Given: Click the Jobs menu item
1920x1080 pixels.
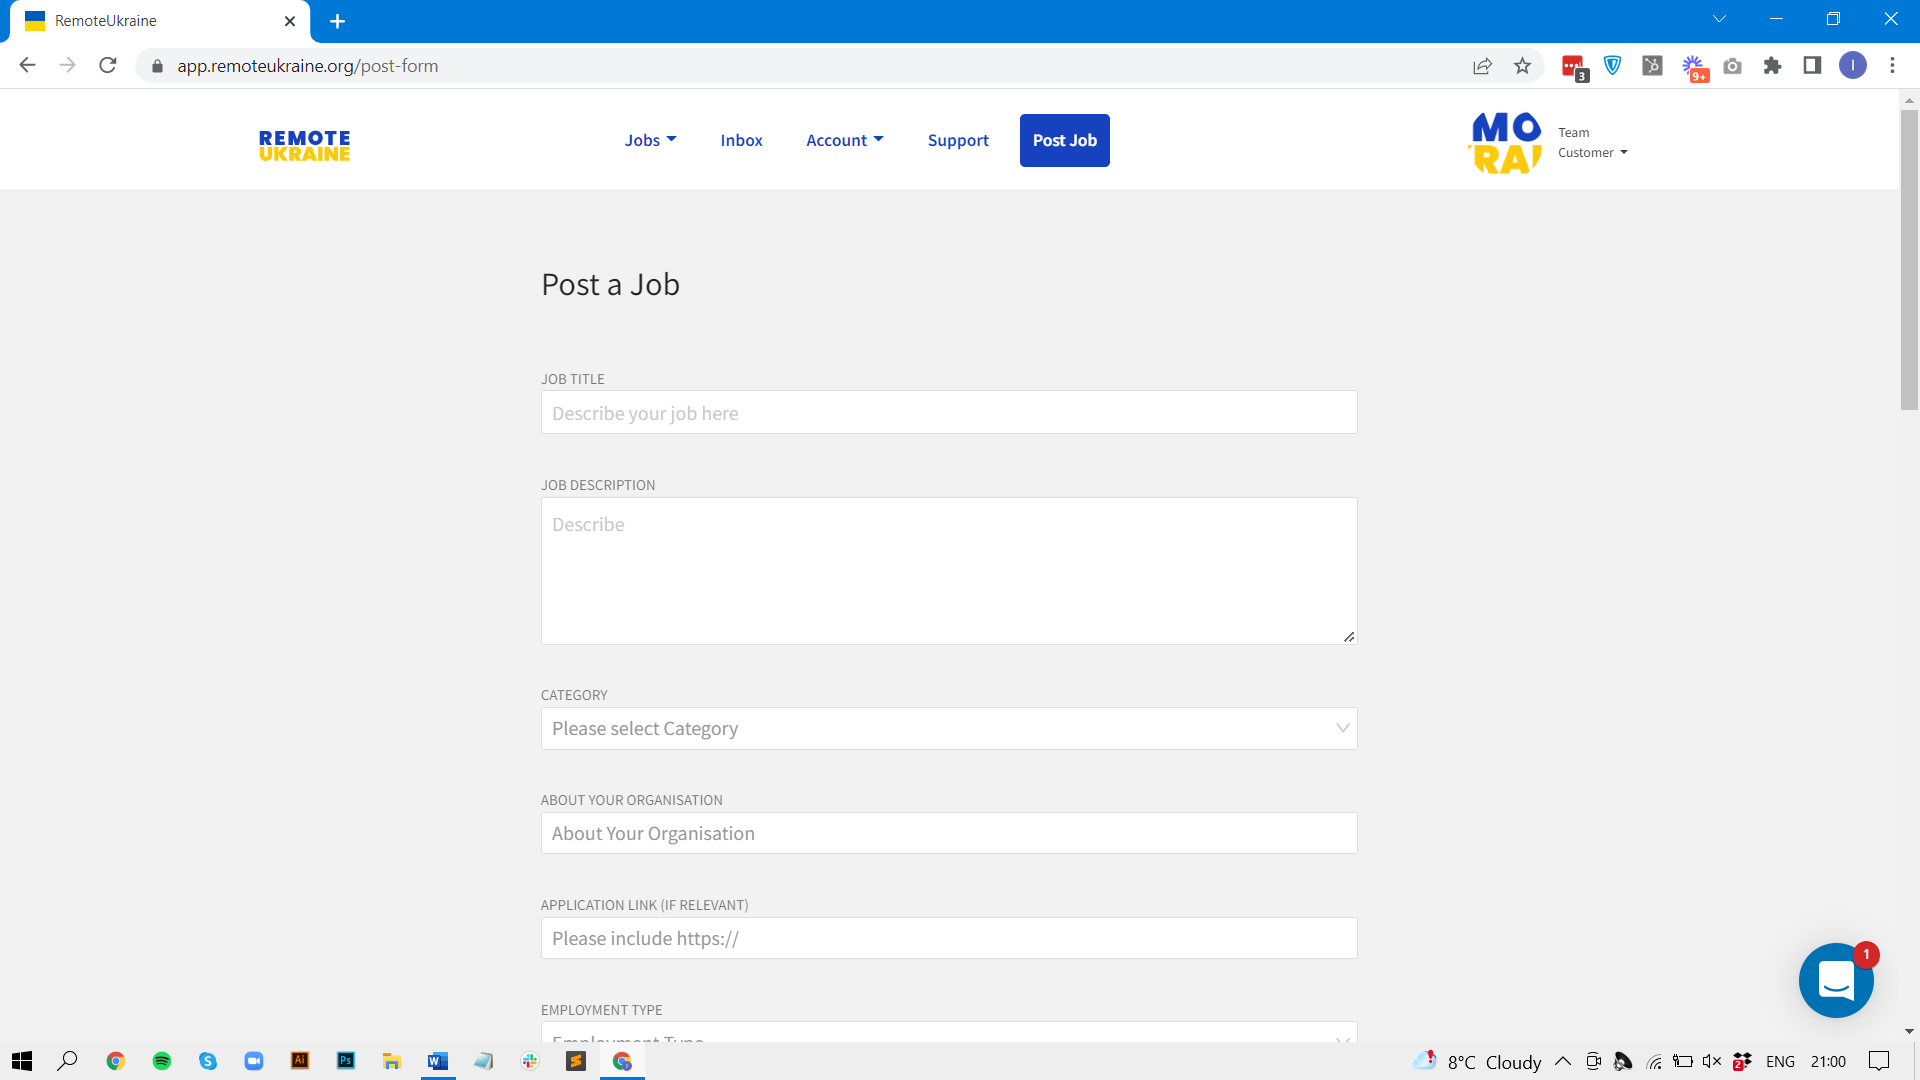Looking at the screenshot, I should [649, 140].
